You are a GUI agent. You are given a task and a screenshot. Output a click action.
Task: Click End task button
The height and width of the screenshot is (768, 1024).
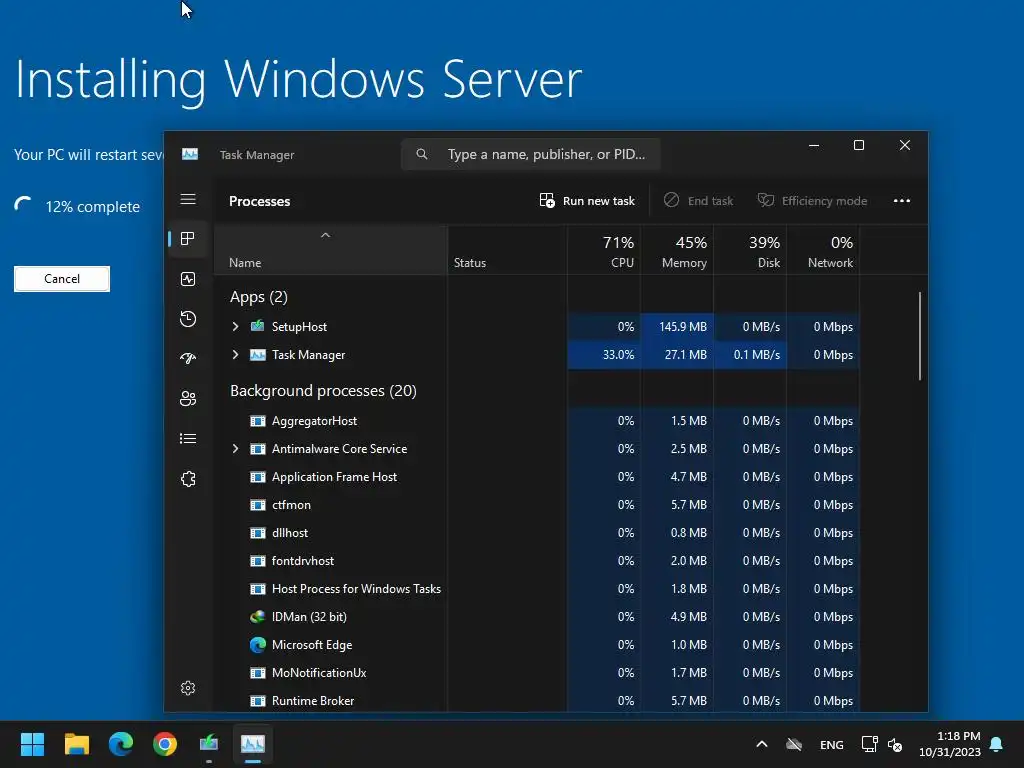pos(698,200)
